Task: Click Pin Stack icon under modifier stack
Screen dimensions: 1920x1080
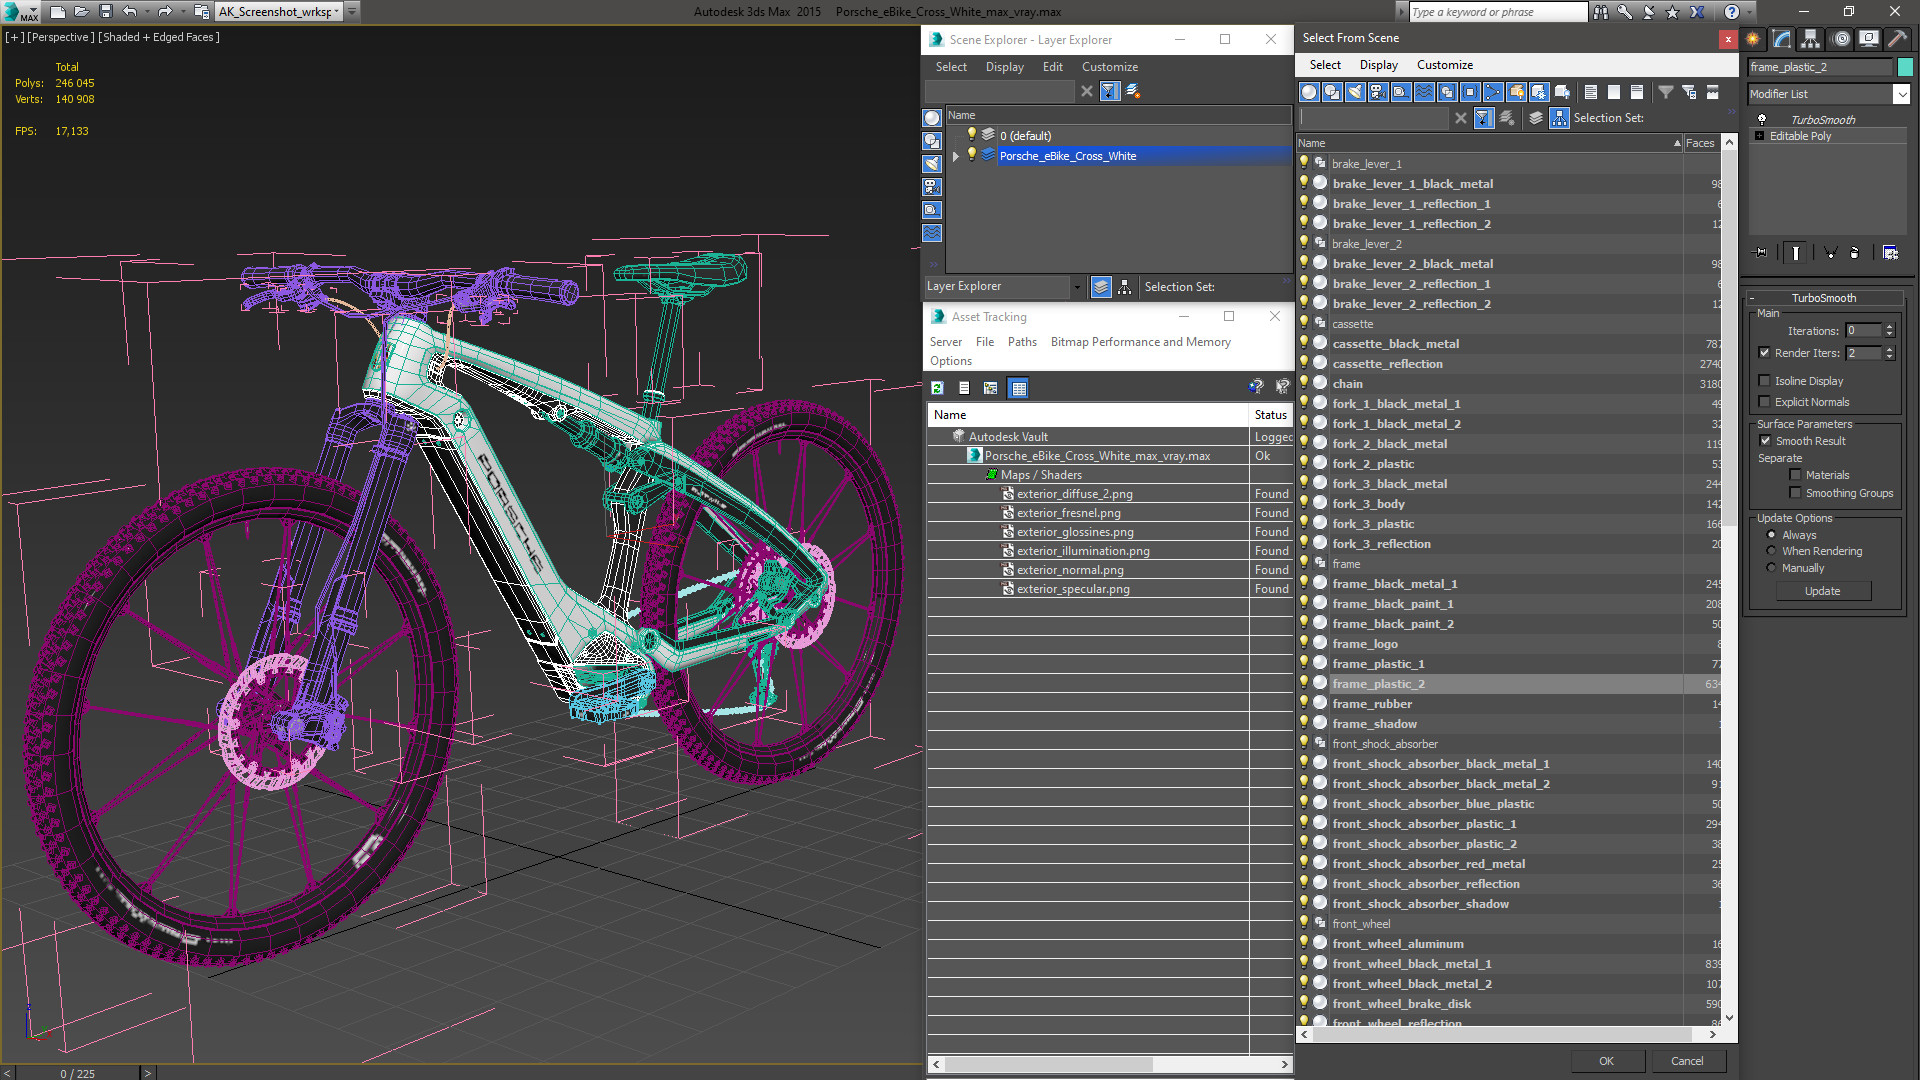Action: pyautogui.click(x=1761, y=253)
